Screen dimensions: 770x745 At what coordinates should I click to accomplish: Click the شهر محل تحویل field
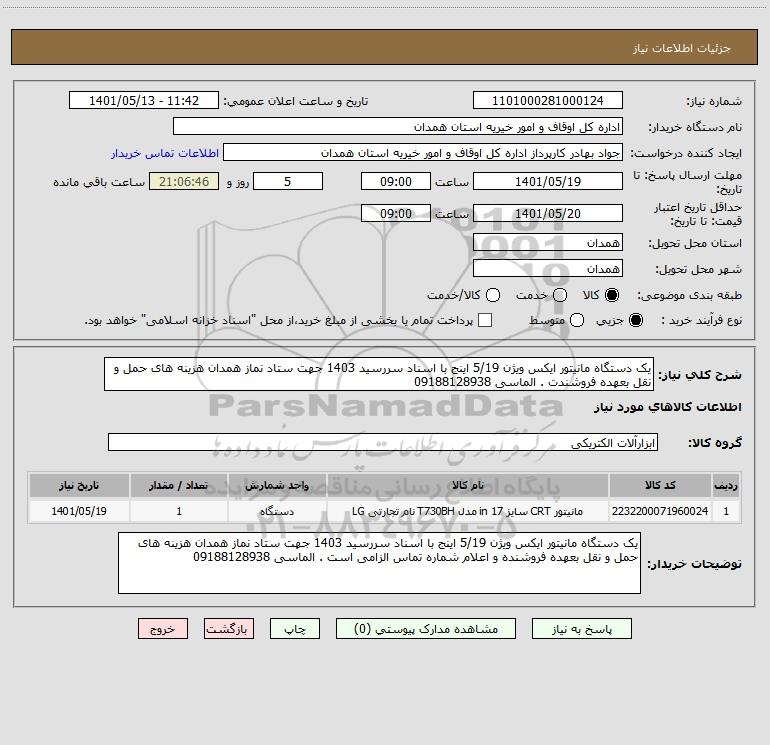tap(548, 269)
